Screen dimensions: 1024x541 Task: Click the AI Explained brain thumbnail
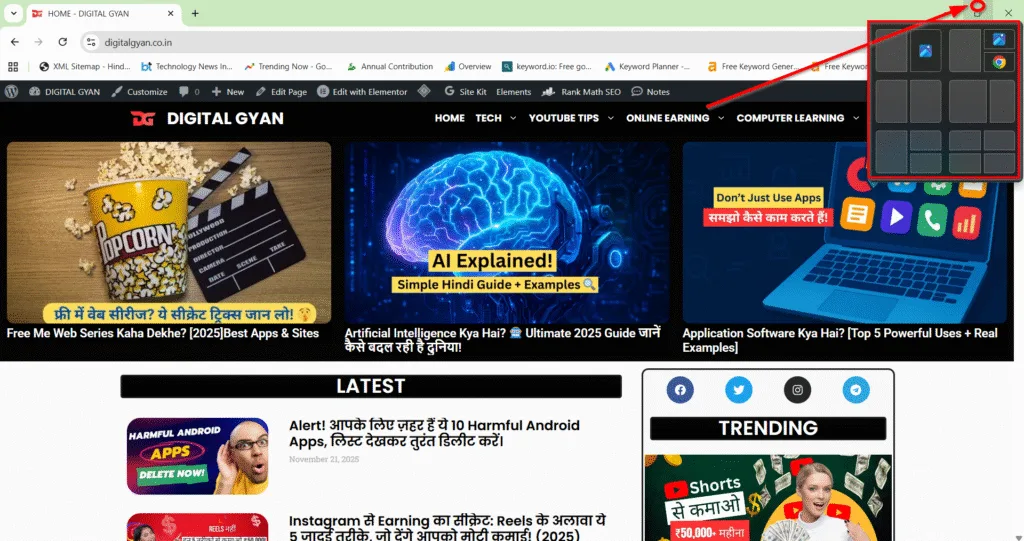pyautogui.click(x=507, y=231)
